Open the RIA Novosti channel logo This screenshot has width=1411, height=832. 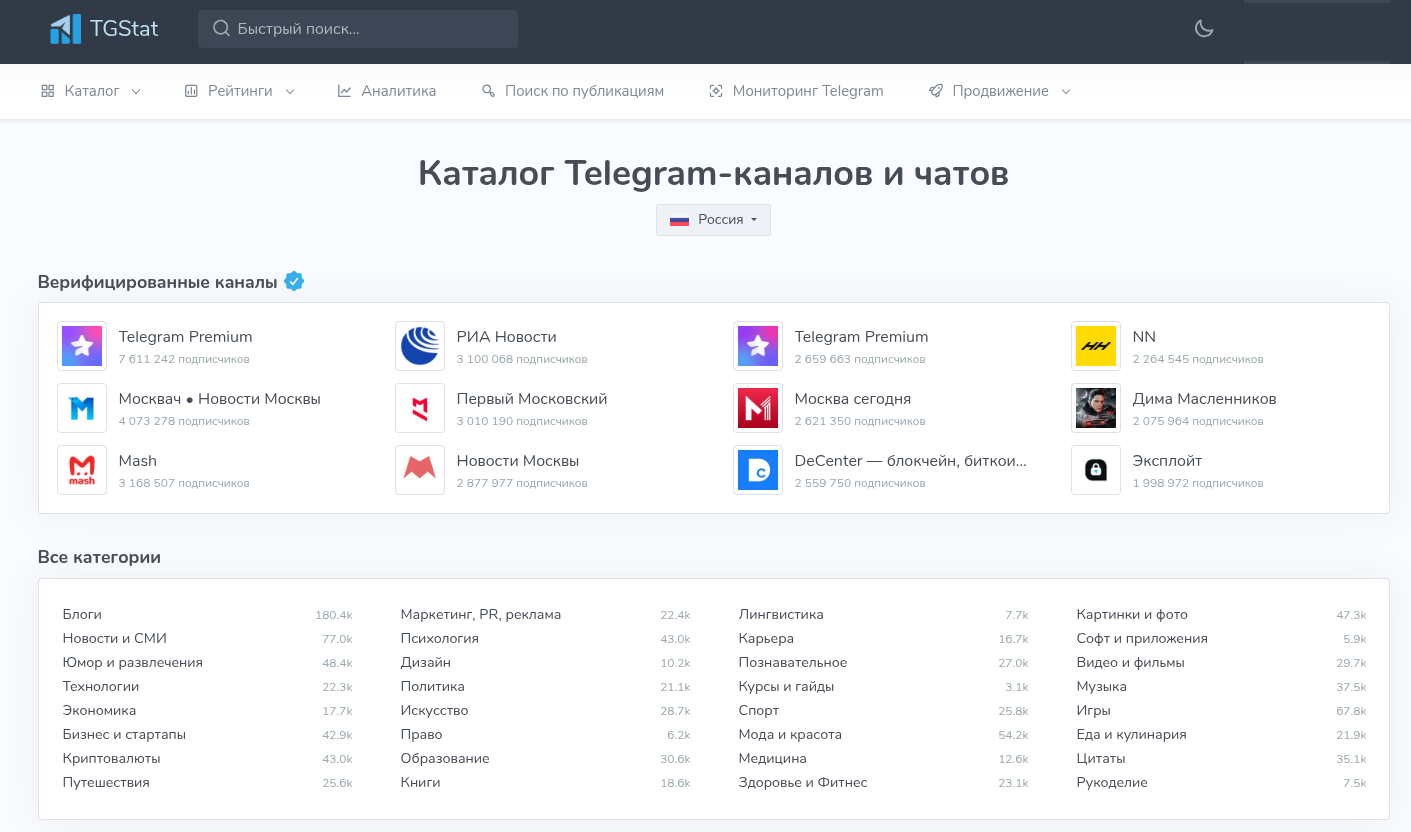(420, 346)
